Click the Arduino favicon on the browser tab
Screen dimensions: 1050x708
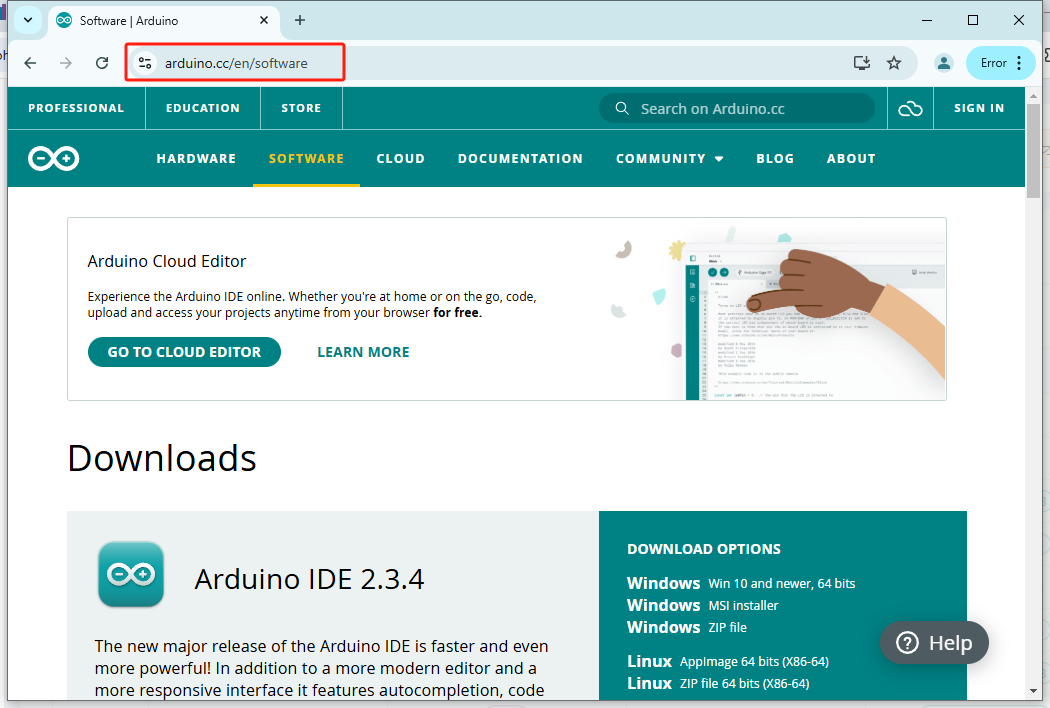tap(64, 21)
